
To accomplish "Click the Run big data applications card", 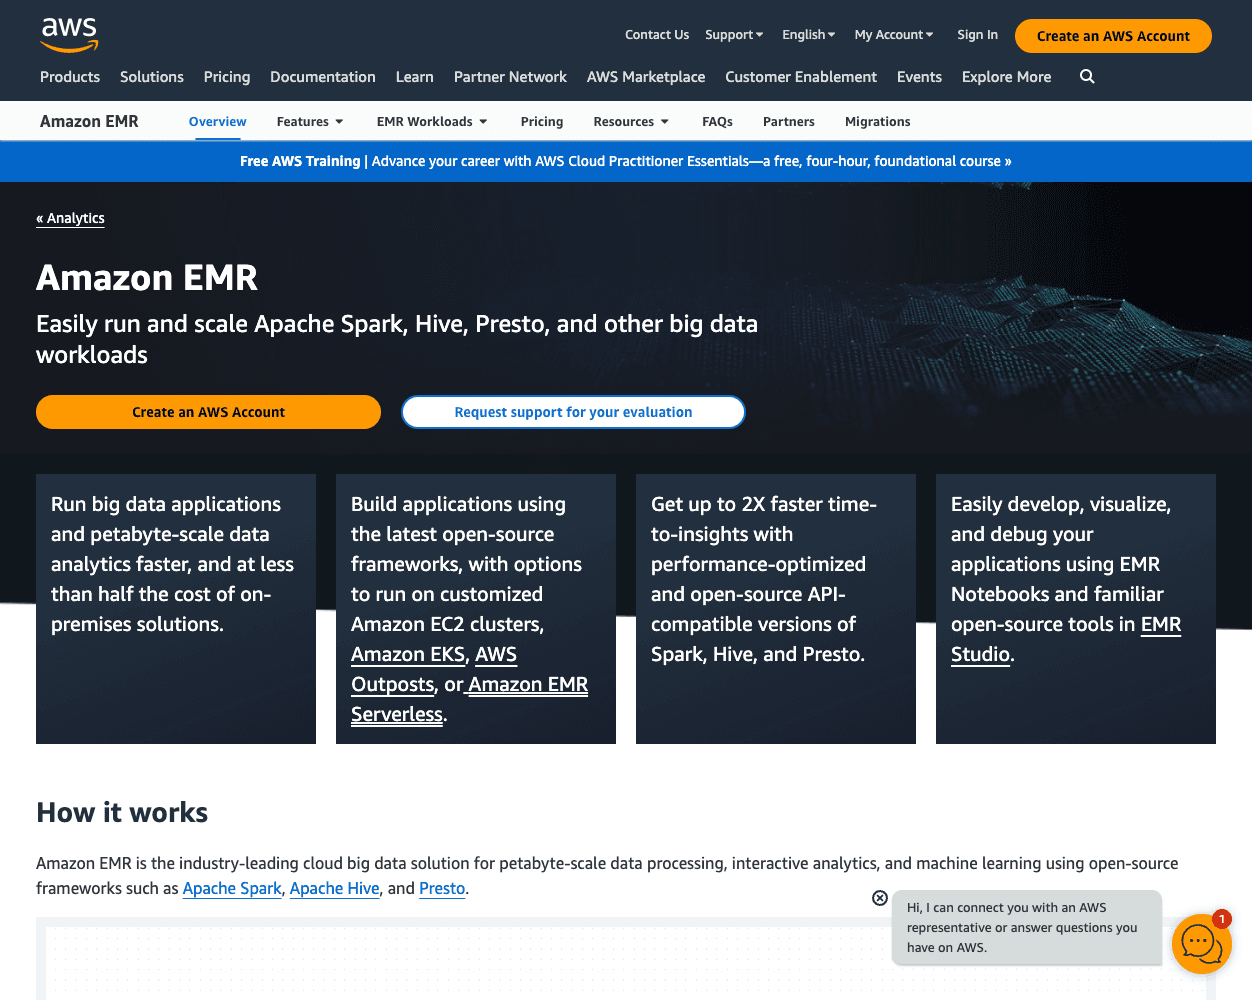I will (176, 609).
